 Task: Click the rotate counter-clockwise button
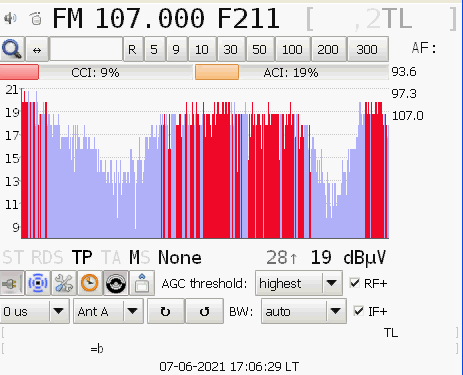tap(204, 311)
